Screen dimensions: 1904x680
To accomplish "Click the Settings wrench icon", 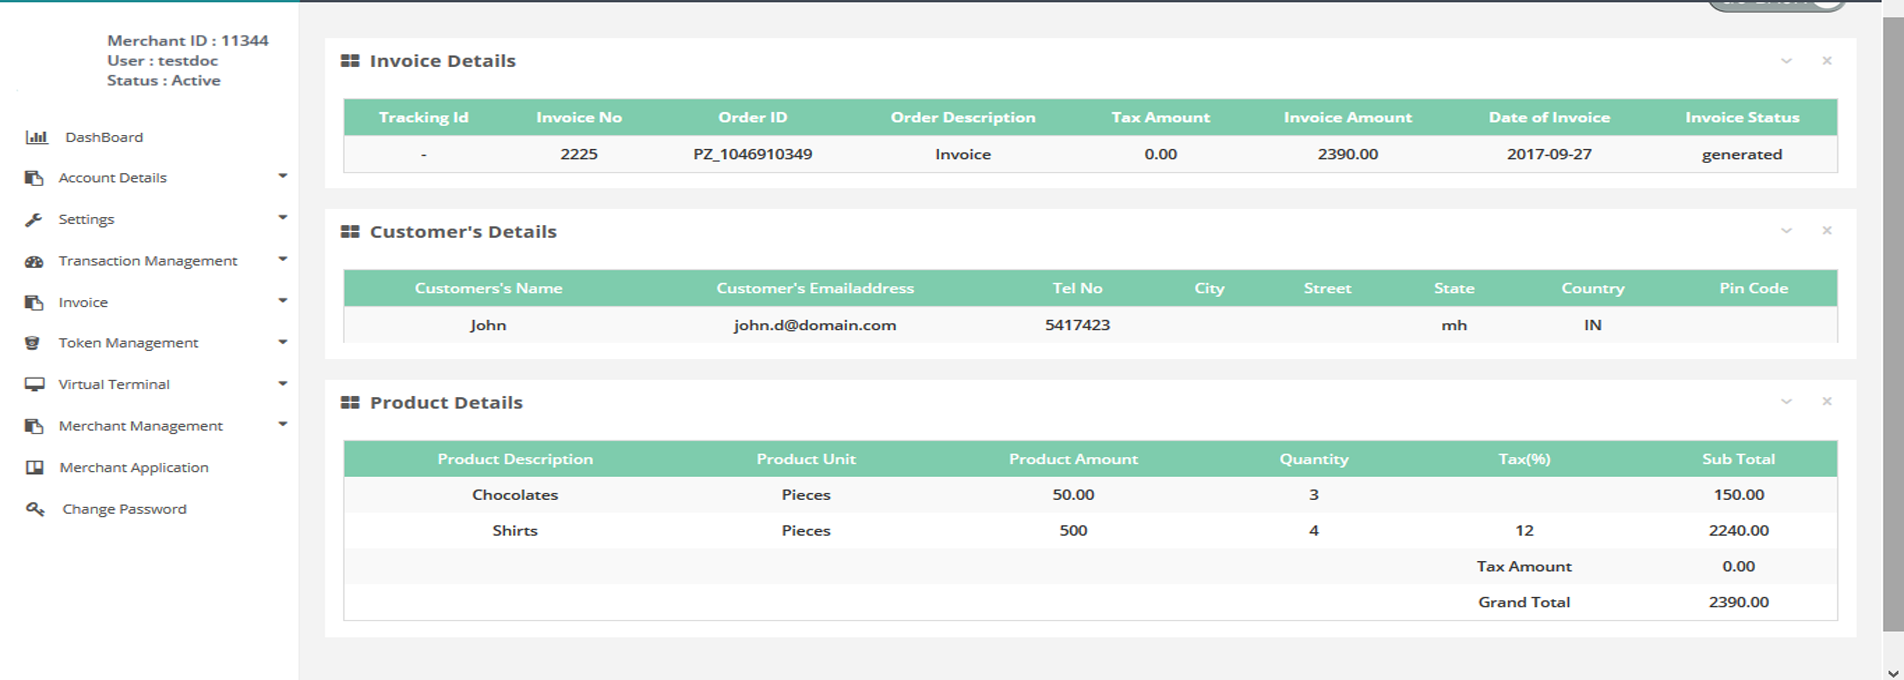I will coord(34,219).
